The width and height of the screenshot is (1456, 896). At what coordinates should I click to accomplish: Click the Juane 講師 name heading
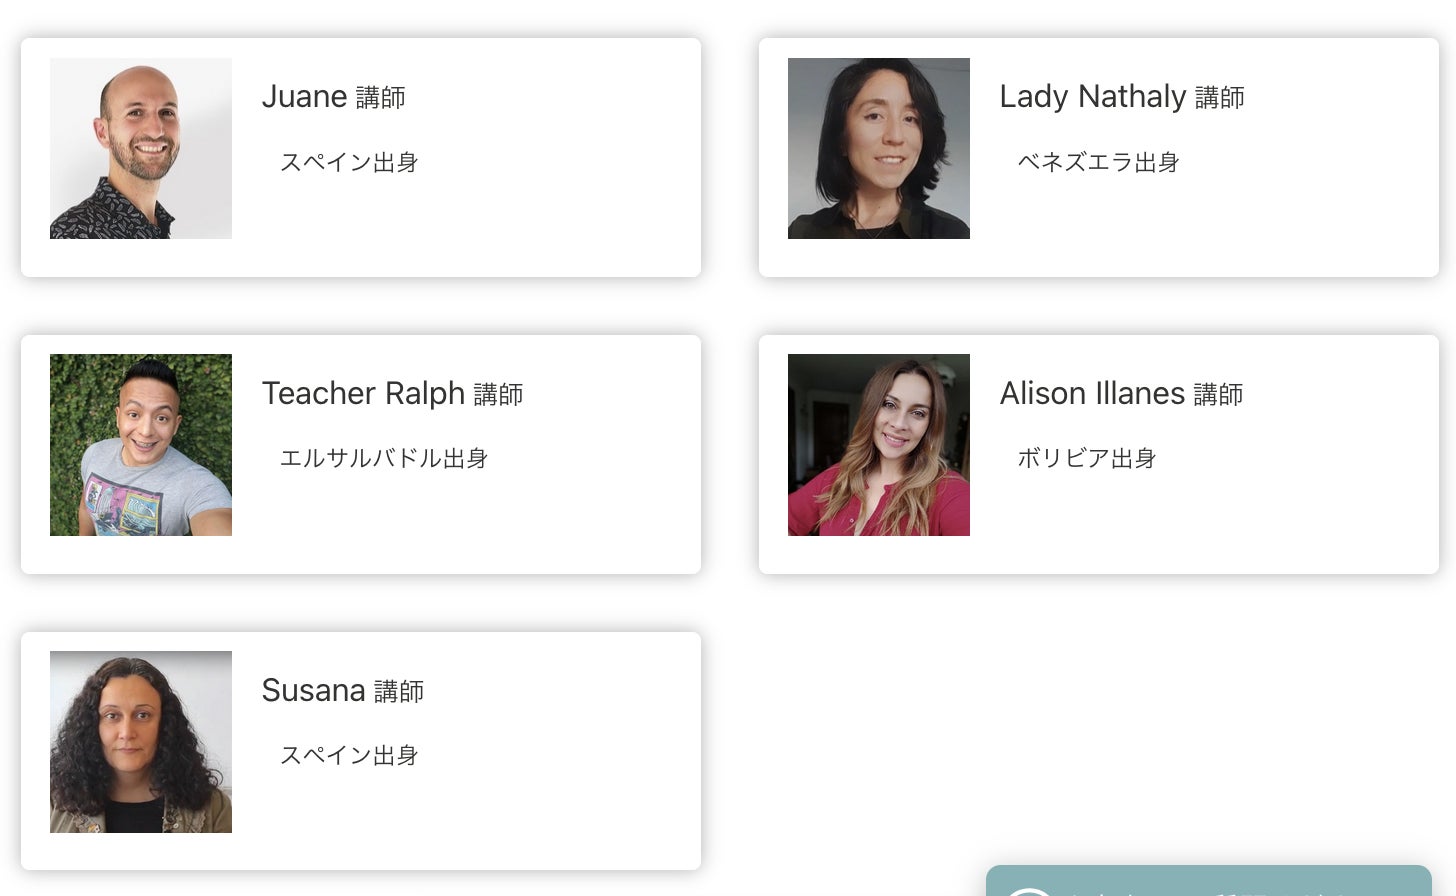click(333, 97)
